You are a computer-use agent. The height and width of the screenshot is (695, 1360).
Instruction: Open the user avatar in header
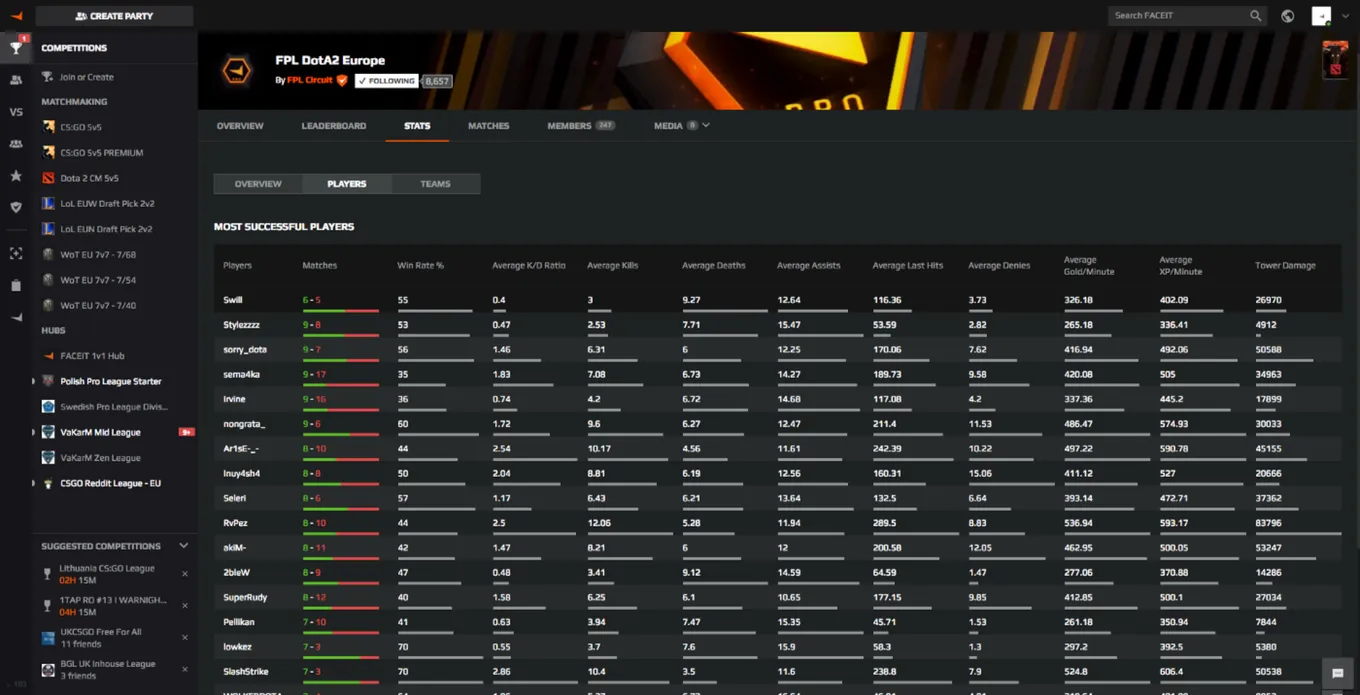[1321, 15]
